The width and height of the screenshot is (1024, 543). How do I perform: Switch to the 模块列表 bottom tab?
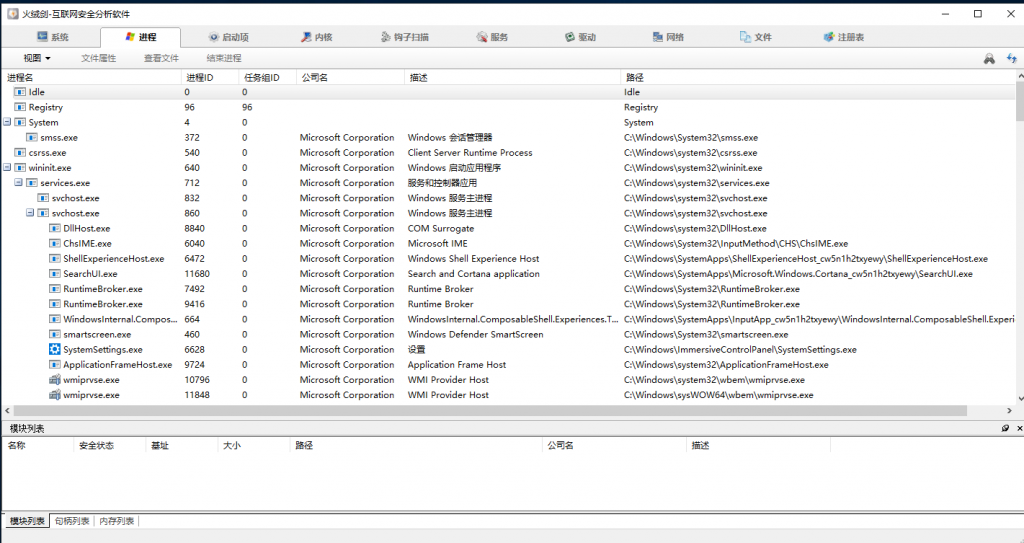27,521
